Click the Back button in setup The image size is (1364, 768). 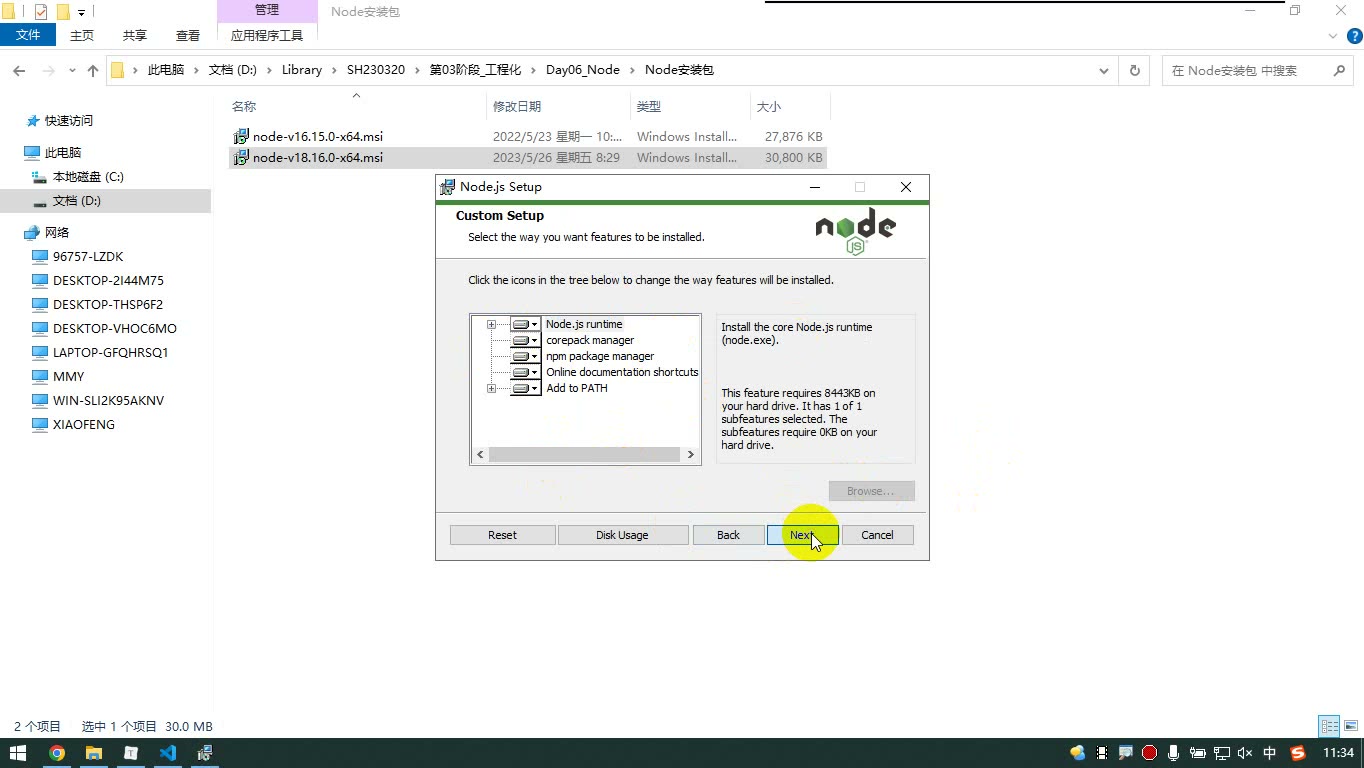(x=728, y=535)
